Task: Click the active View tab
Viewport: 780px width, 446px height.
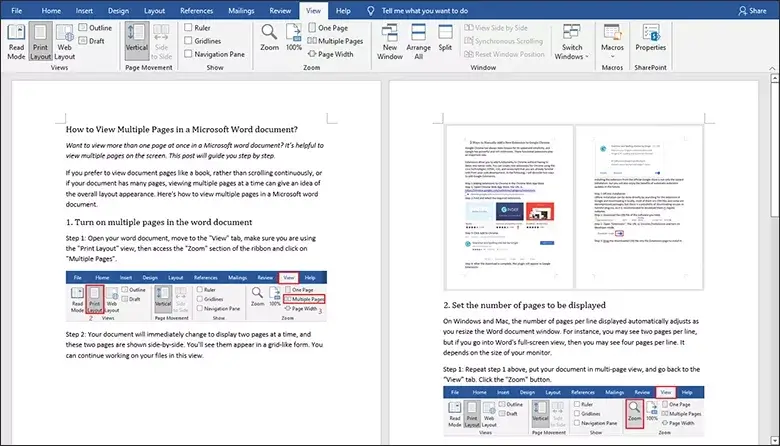Action: [313, 10]
